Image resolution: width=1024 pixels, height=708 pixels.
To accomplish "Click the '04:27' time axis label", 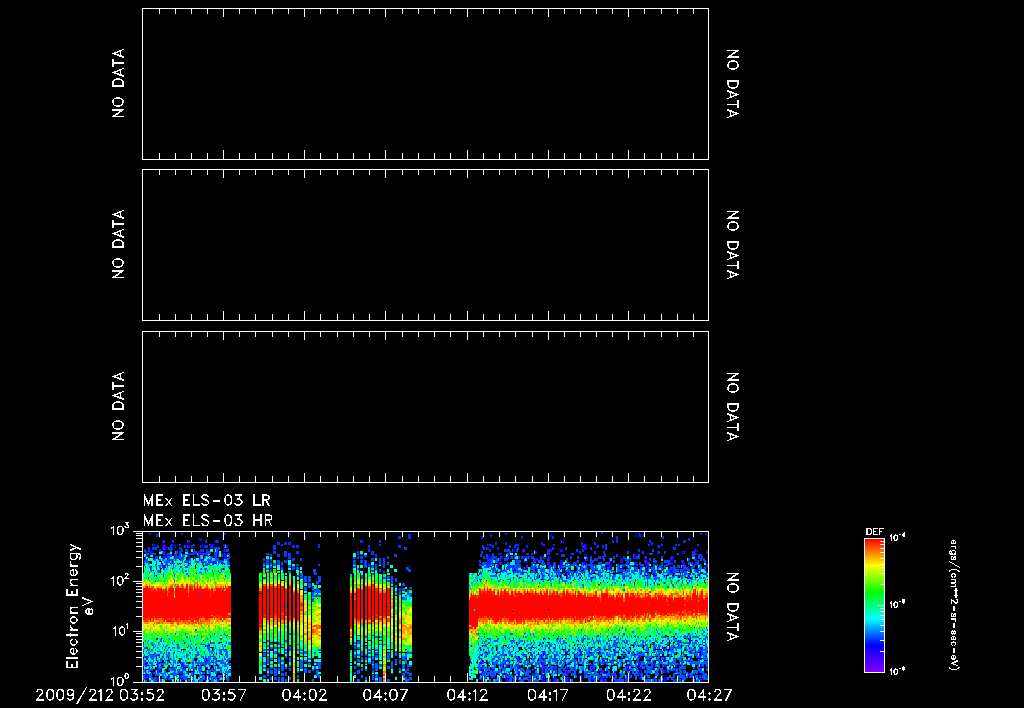I will coord(709,695).
